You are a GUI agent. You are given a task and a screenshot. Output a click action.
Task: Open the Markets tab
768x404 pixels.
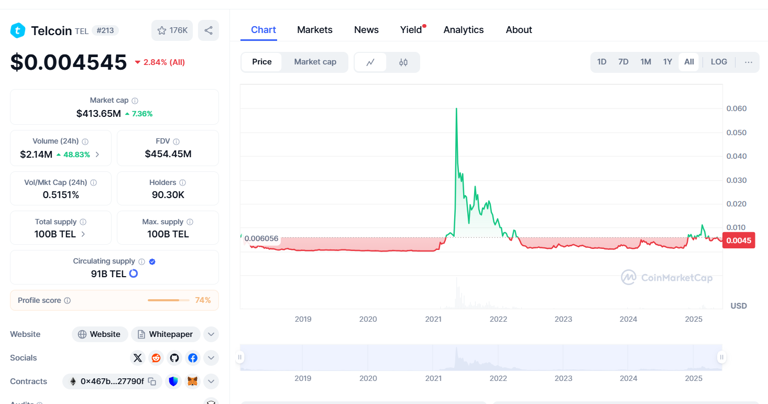[314, 30]
